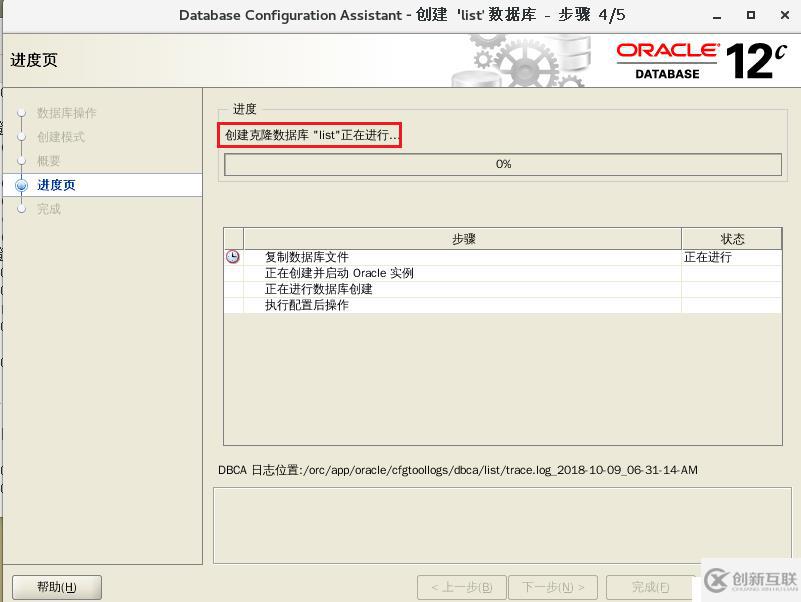The height and width of the screenshot is (602, 801).
Task: Click the 进度页 step bullet icon
Action: [x=21, y=185]
